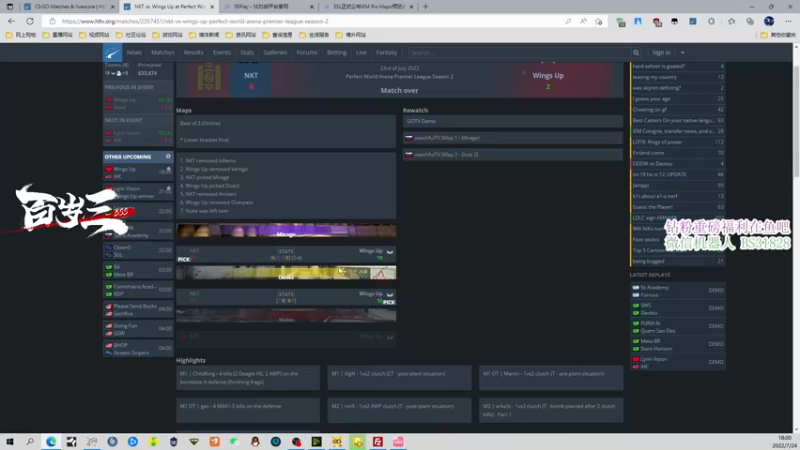Open forum thread 'Finland come'
Screen dimensions: 800x450
678,153
